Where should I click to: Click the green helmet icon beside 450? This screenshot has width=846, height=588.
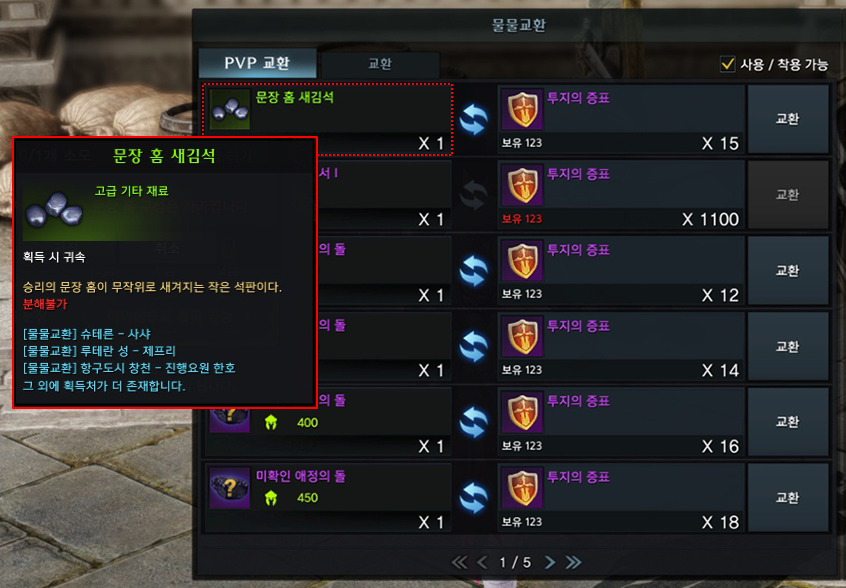[271, 498]
